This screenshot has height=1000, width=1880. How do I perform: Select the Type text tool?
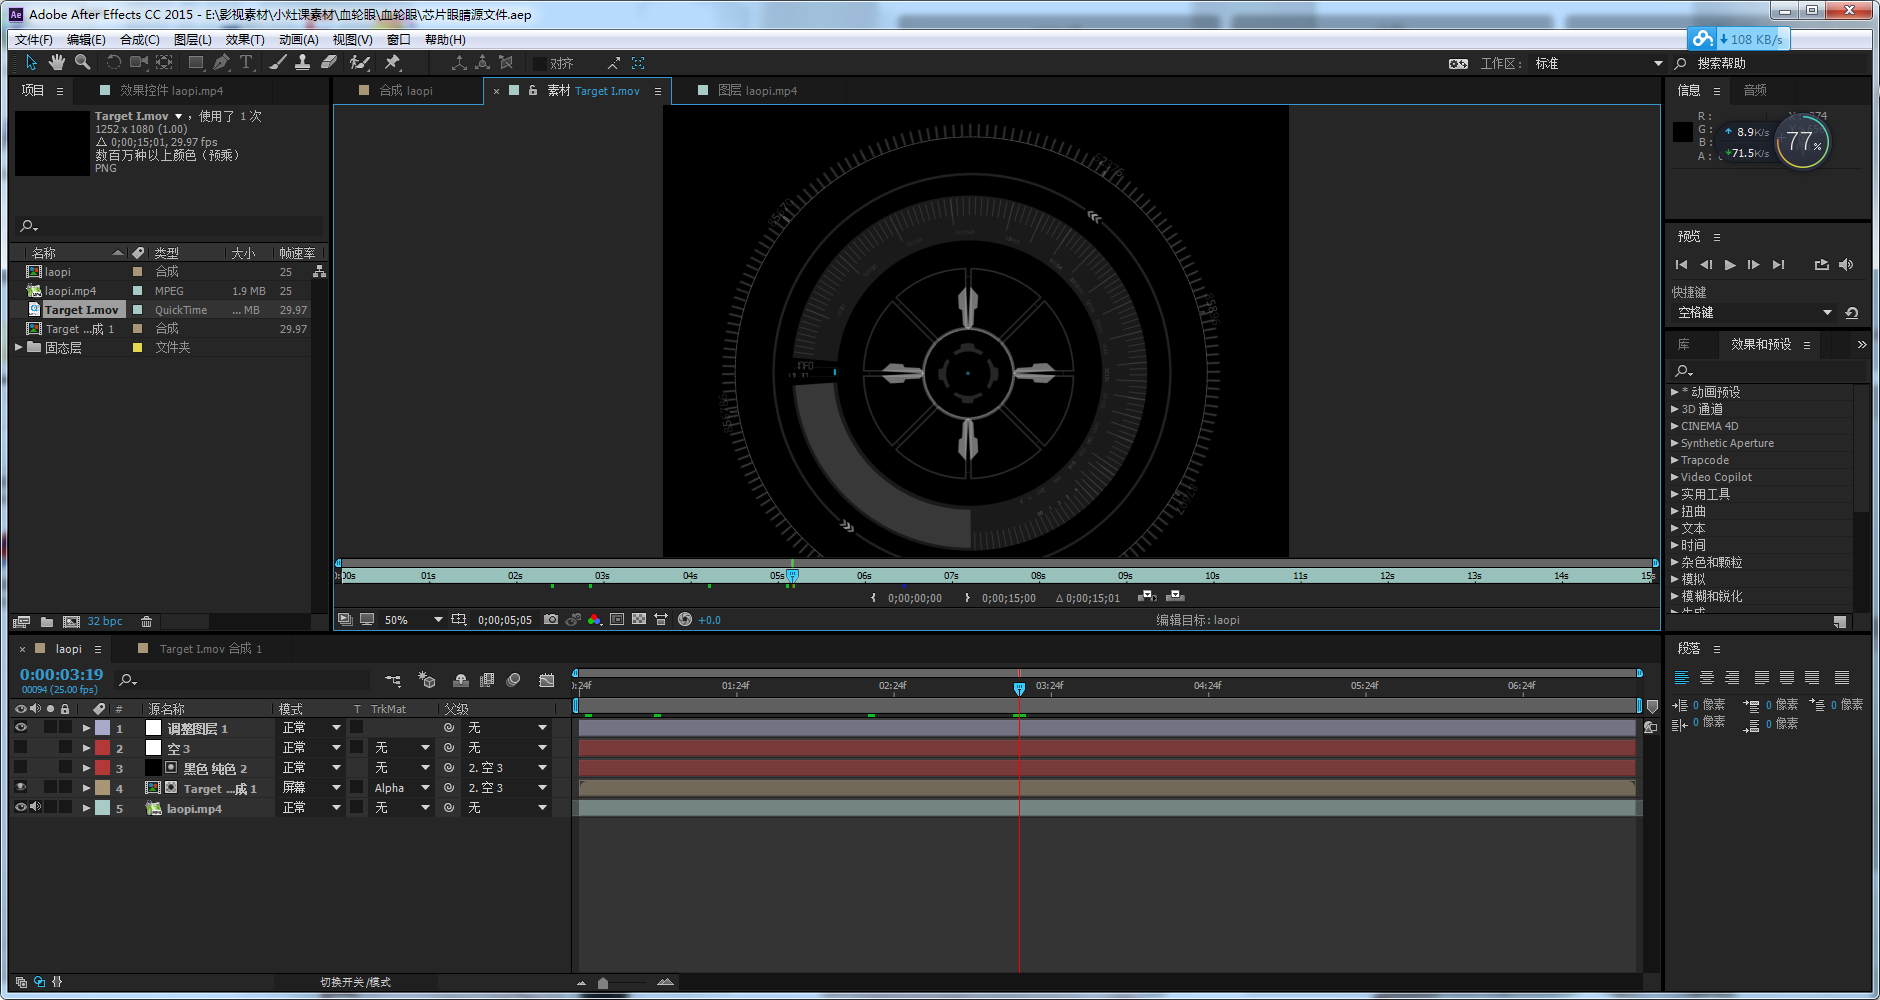(x=246, y=63)
